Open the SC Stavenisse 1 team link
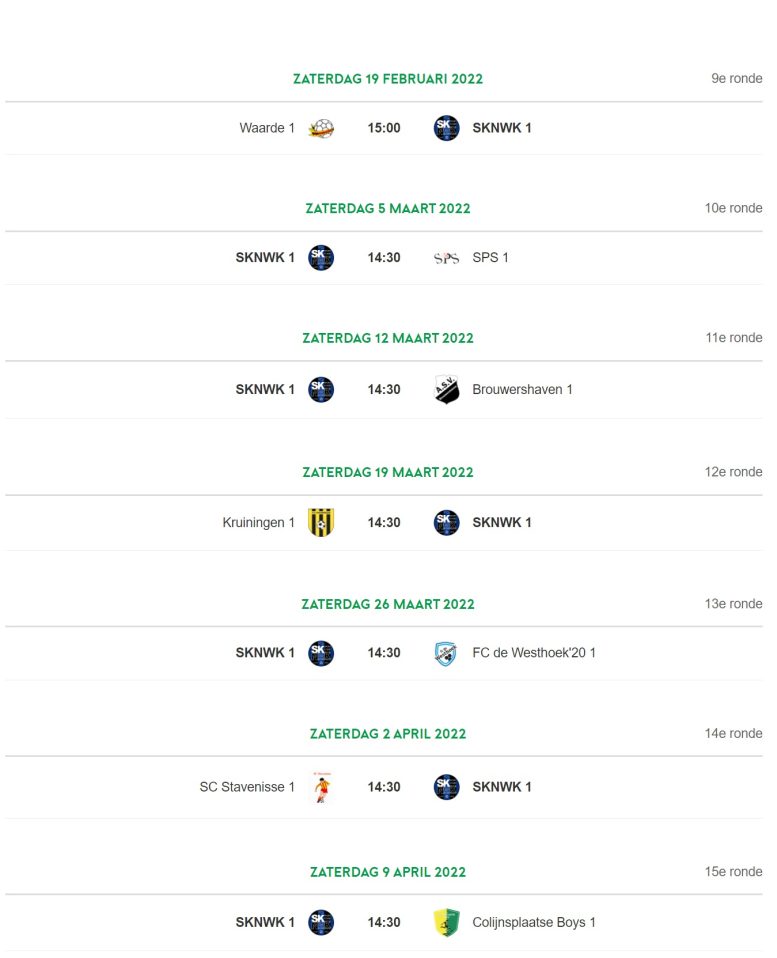The height and width of the screenshot is (958, 777). click(x=247, y=787)
